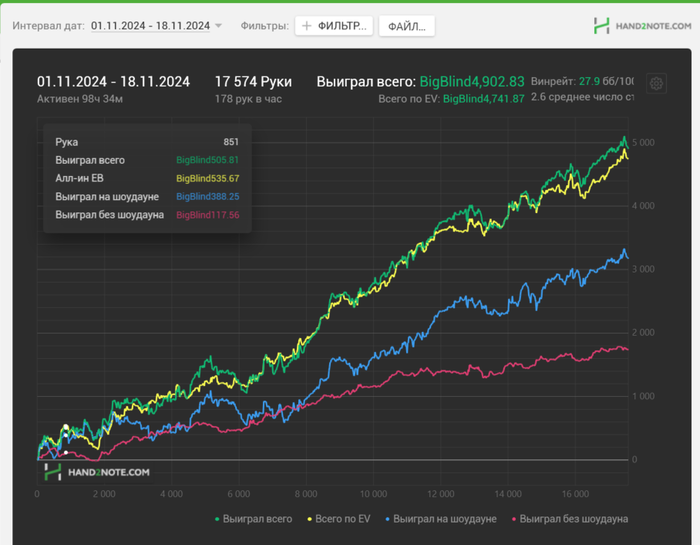Screen dimensions: 700x545
Task: Click the chart title '01.11.2024 - 18.11.2024'
Action: pos(113,82)
